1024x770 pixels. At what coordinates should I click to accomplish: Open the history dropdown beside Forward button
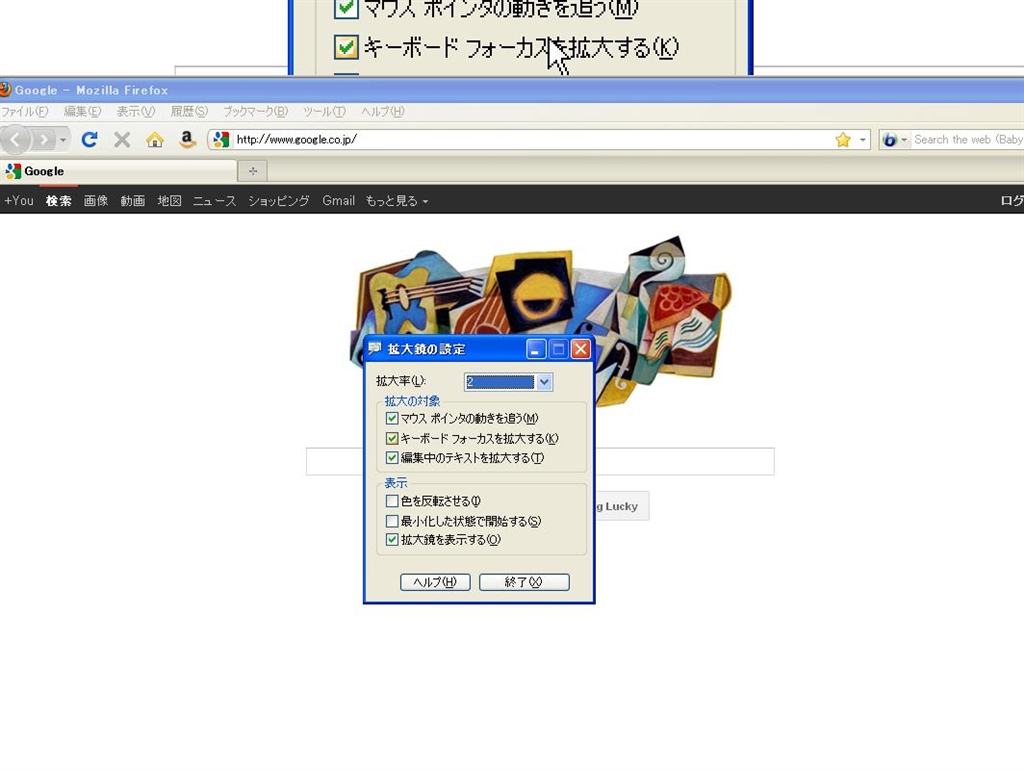(x=63, y=140)
